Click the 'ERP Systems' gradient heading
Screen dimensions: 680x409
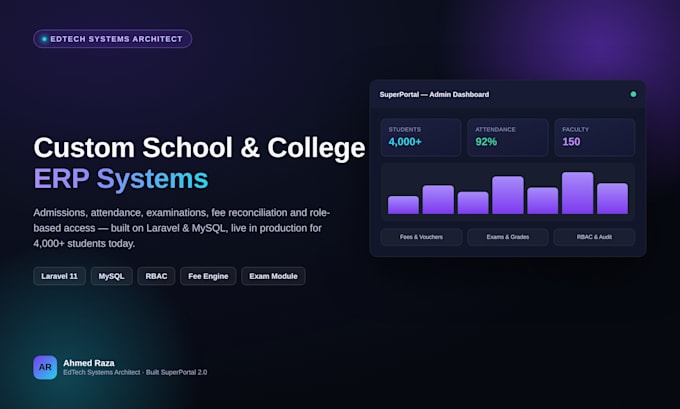121,178
